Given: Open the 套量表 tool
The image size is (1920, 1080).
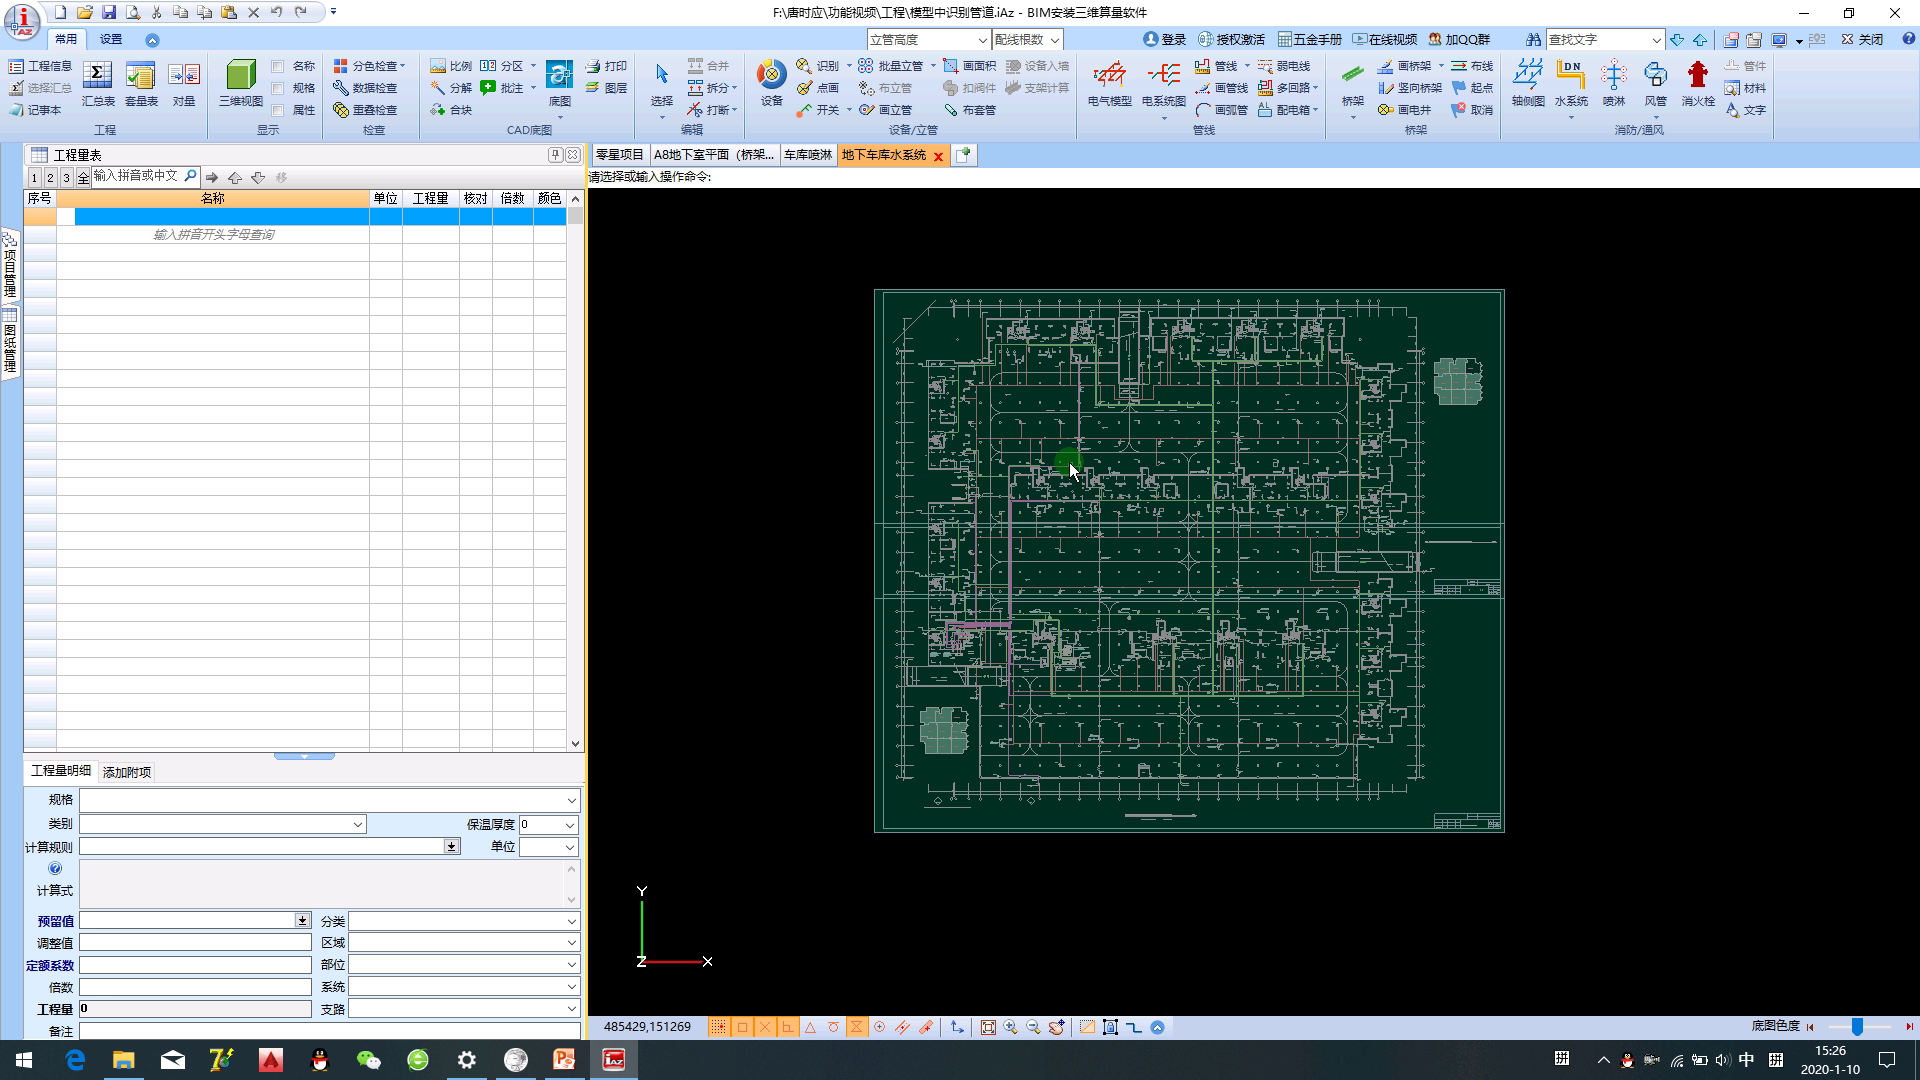Looking at the screenshot, I should (141, 84).
